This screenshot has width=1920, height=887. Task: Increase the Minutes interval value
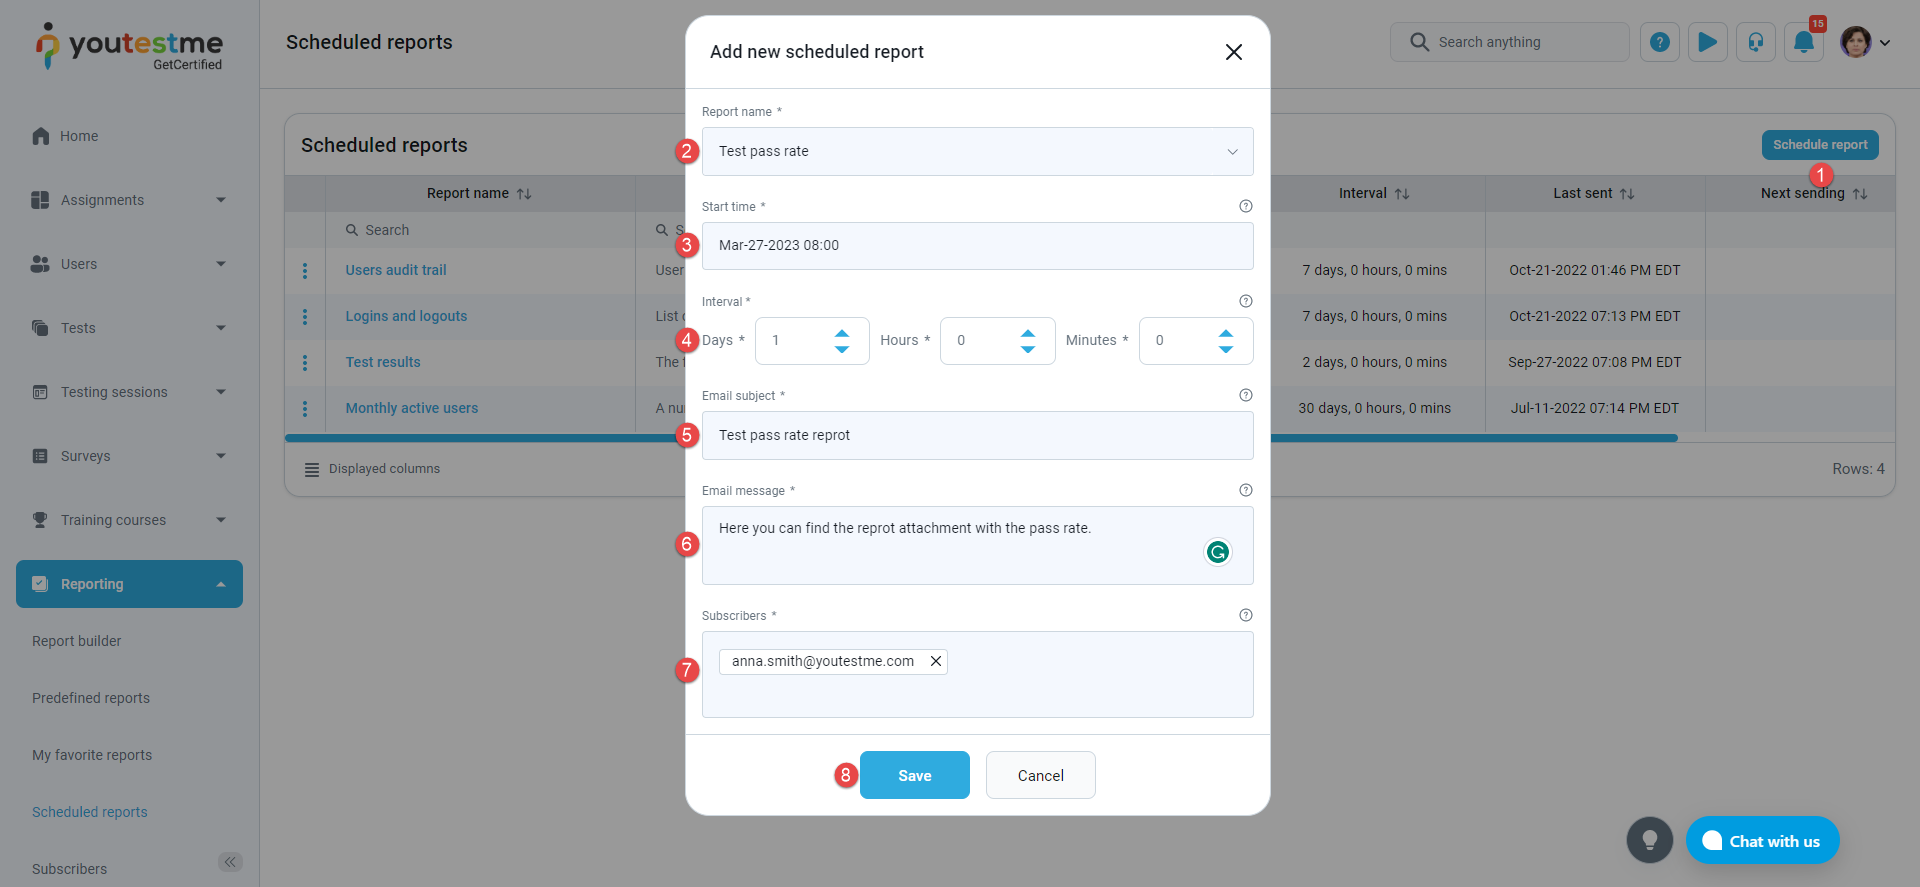1226,333
